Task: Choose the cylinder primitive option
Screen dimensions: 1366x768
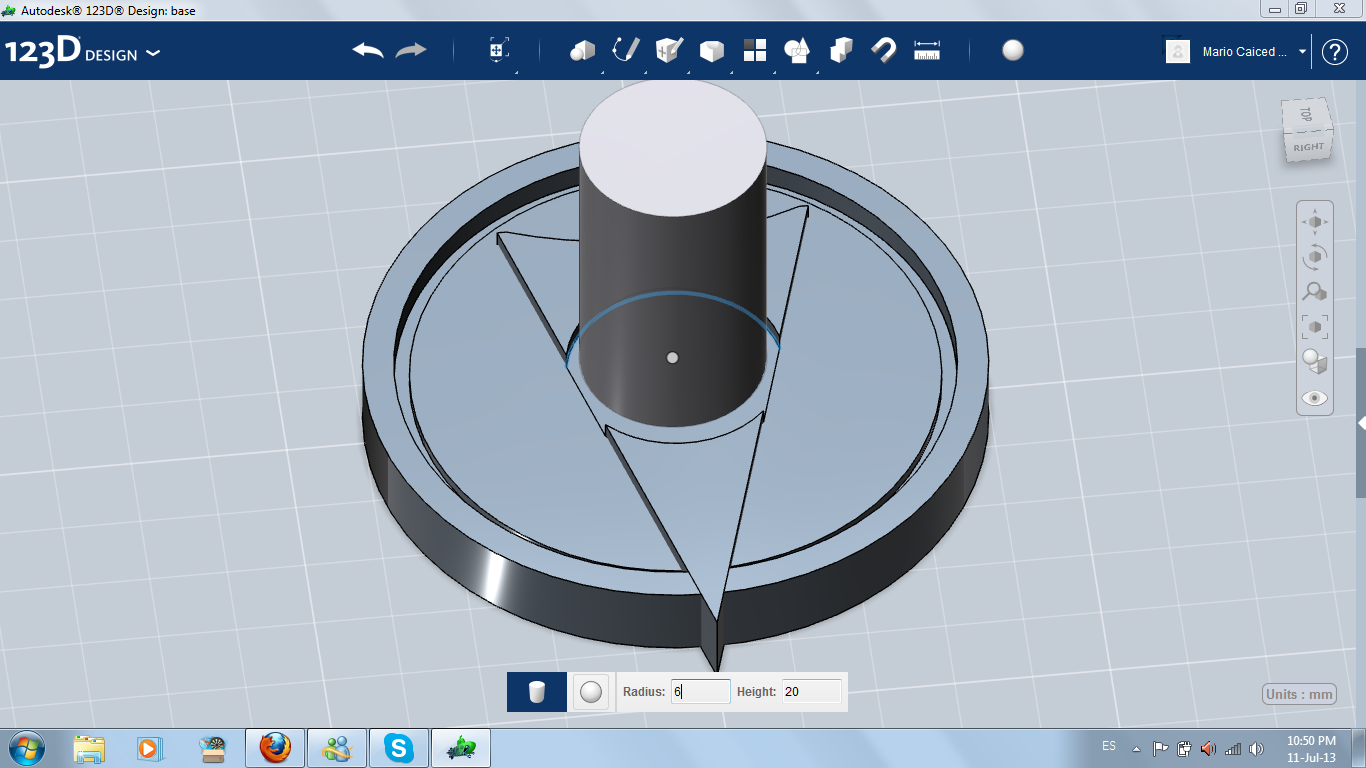Action: point(537,692)
